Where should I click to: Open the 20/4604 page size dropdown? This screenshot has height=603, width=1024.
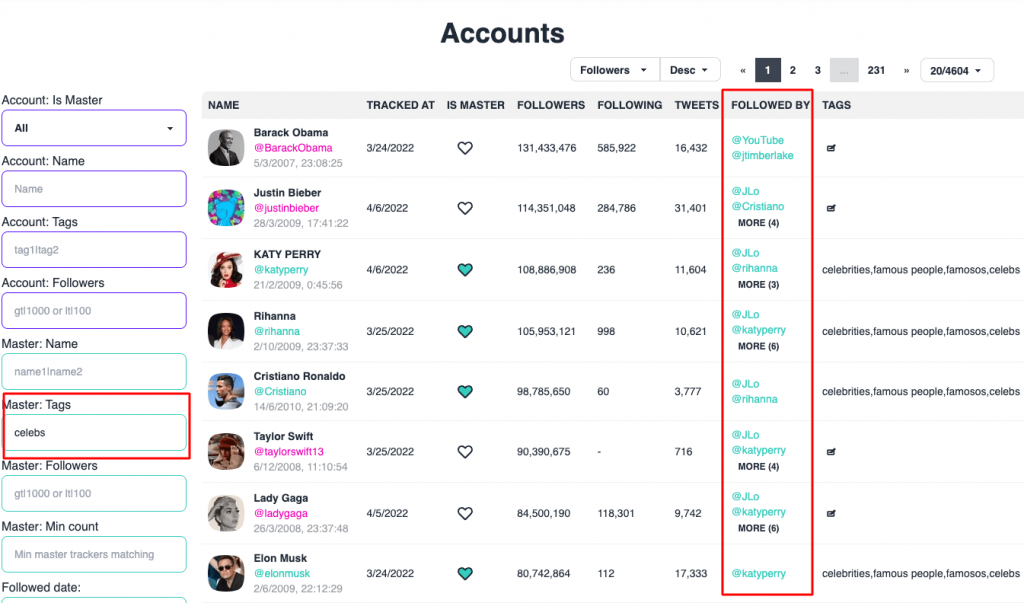(957, 71)
